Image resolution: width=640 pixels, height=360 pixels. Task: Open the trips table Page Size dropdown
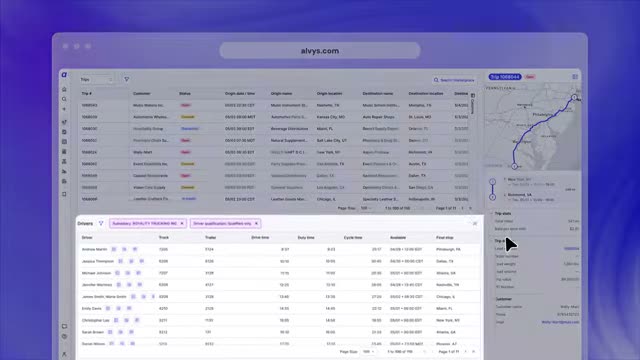[367, 208]
